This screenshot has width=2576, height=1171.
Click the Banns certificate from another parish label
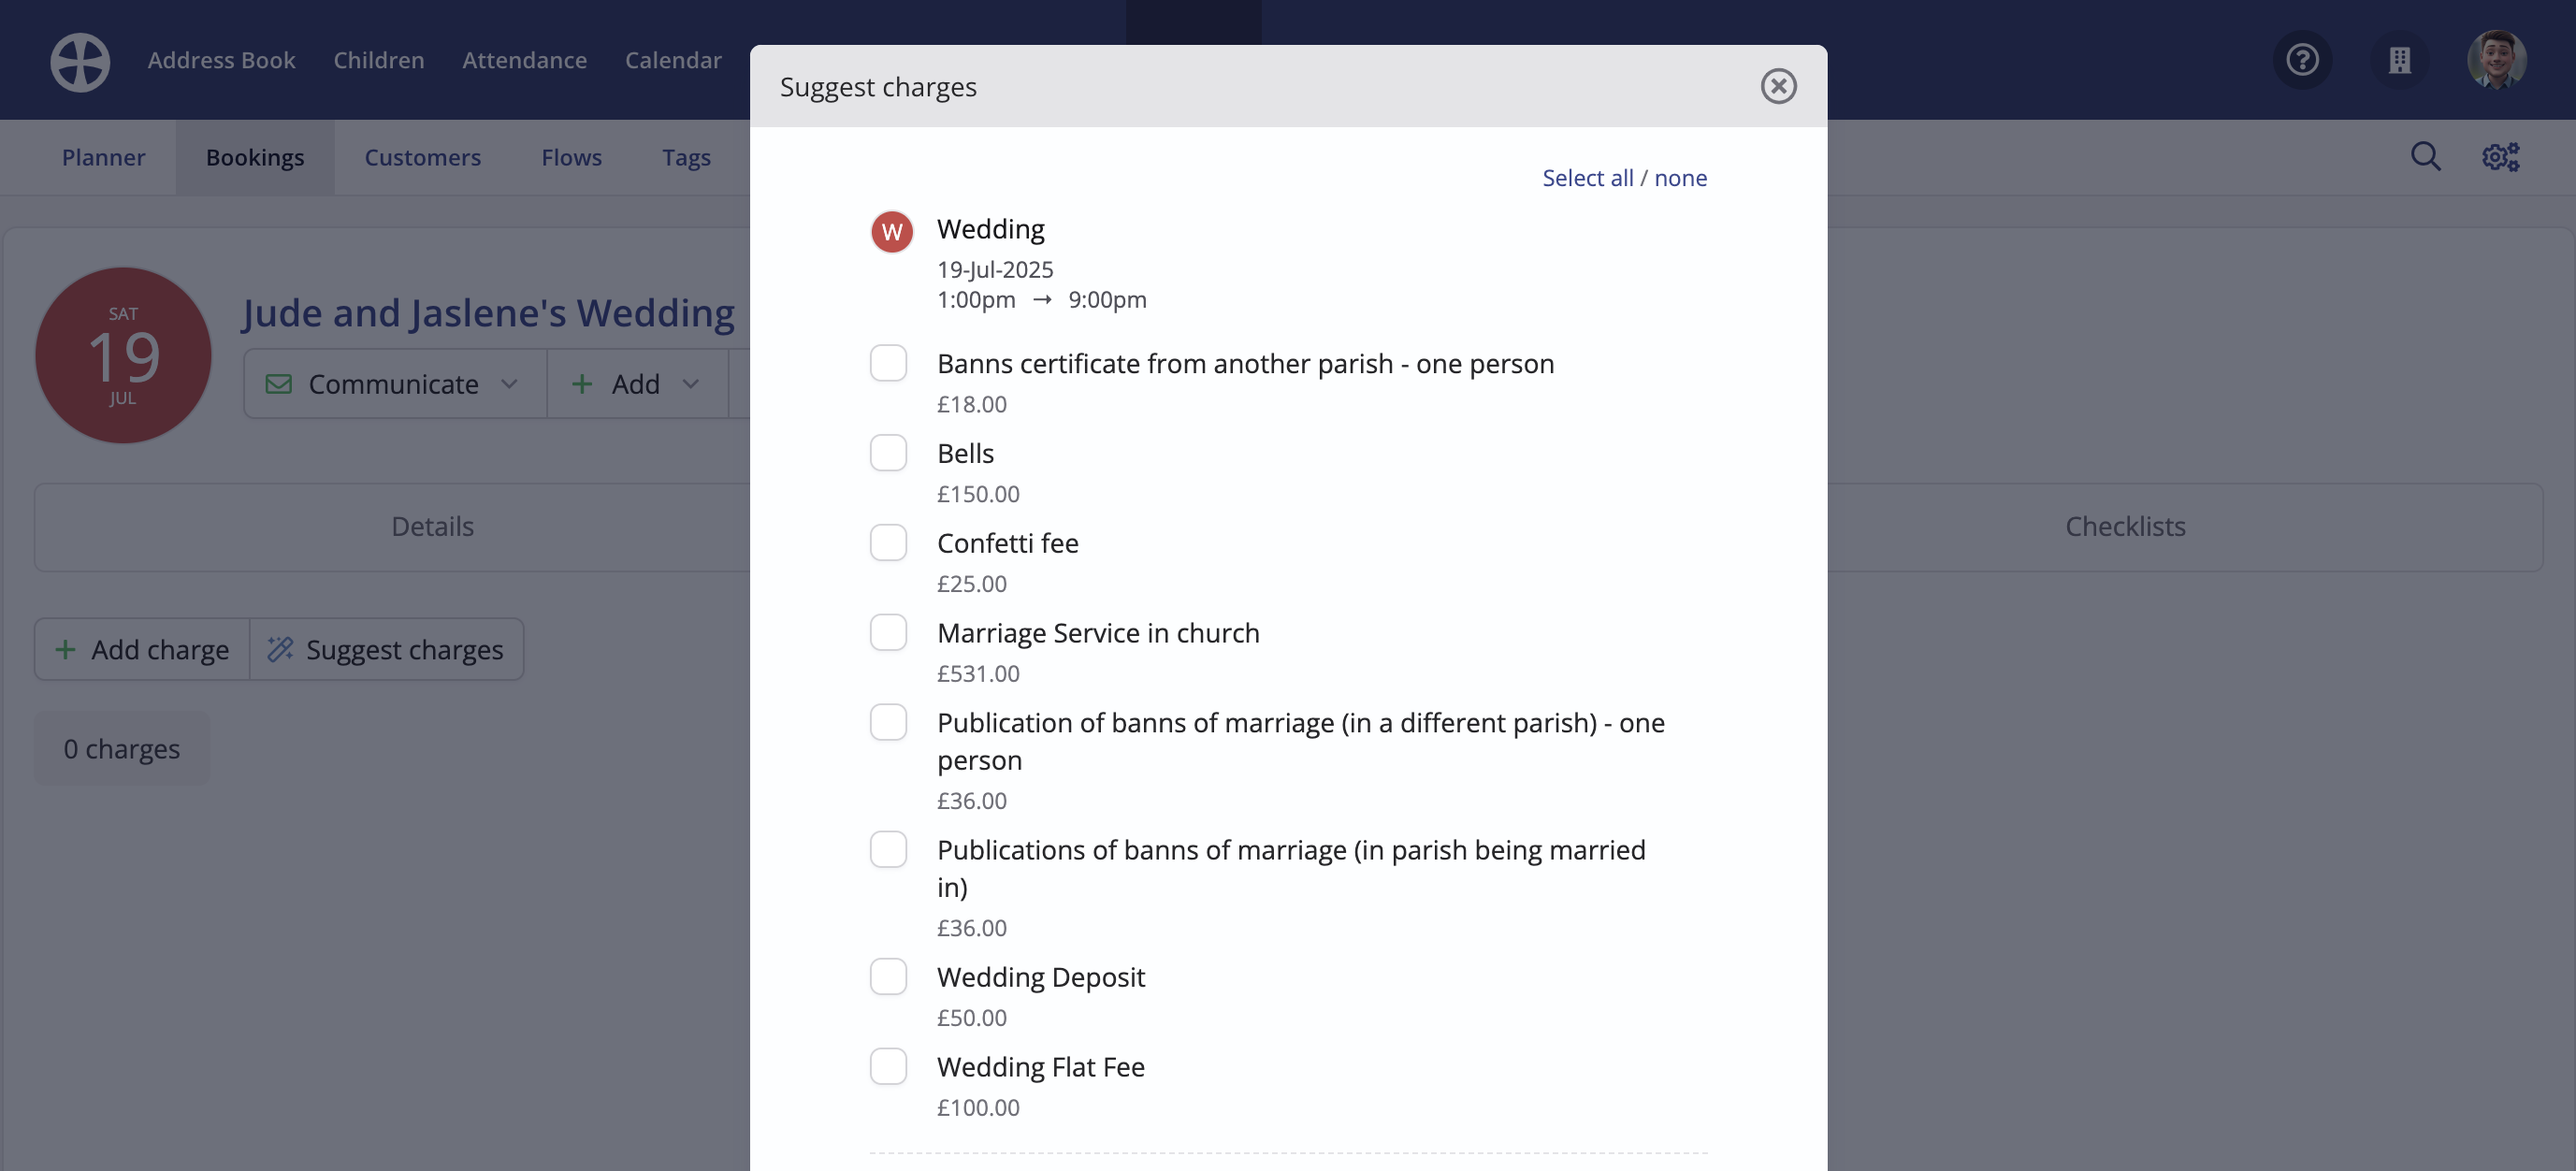click(x=1245, y=364)
